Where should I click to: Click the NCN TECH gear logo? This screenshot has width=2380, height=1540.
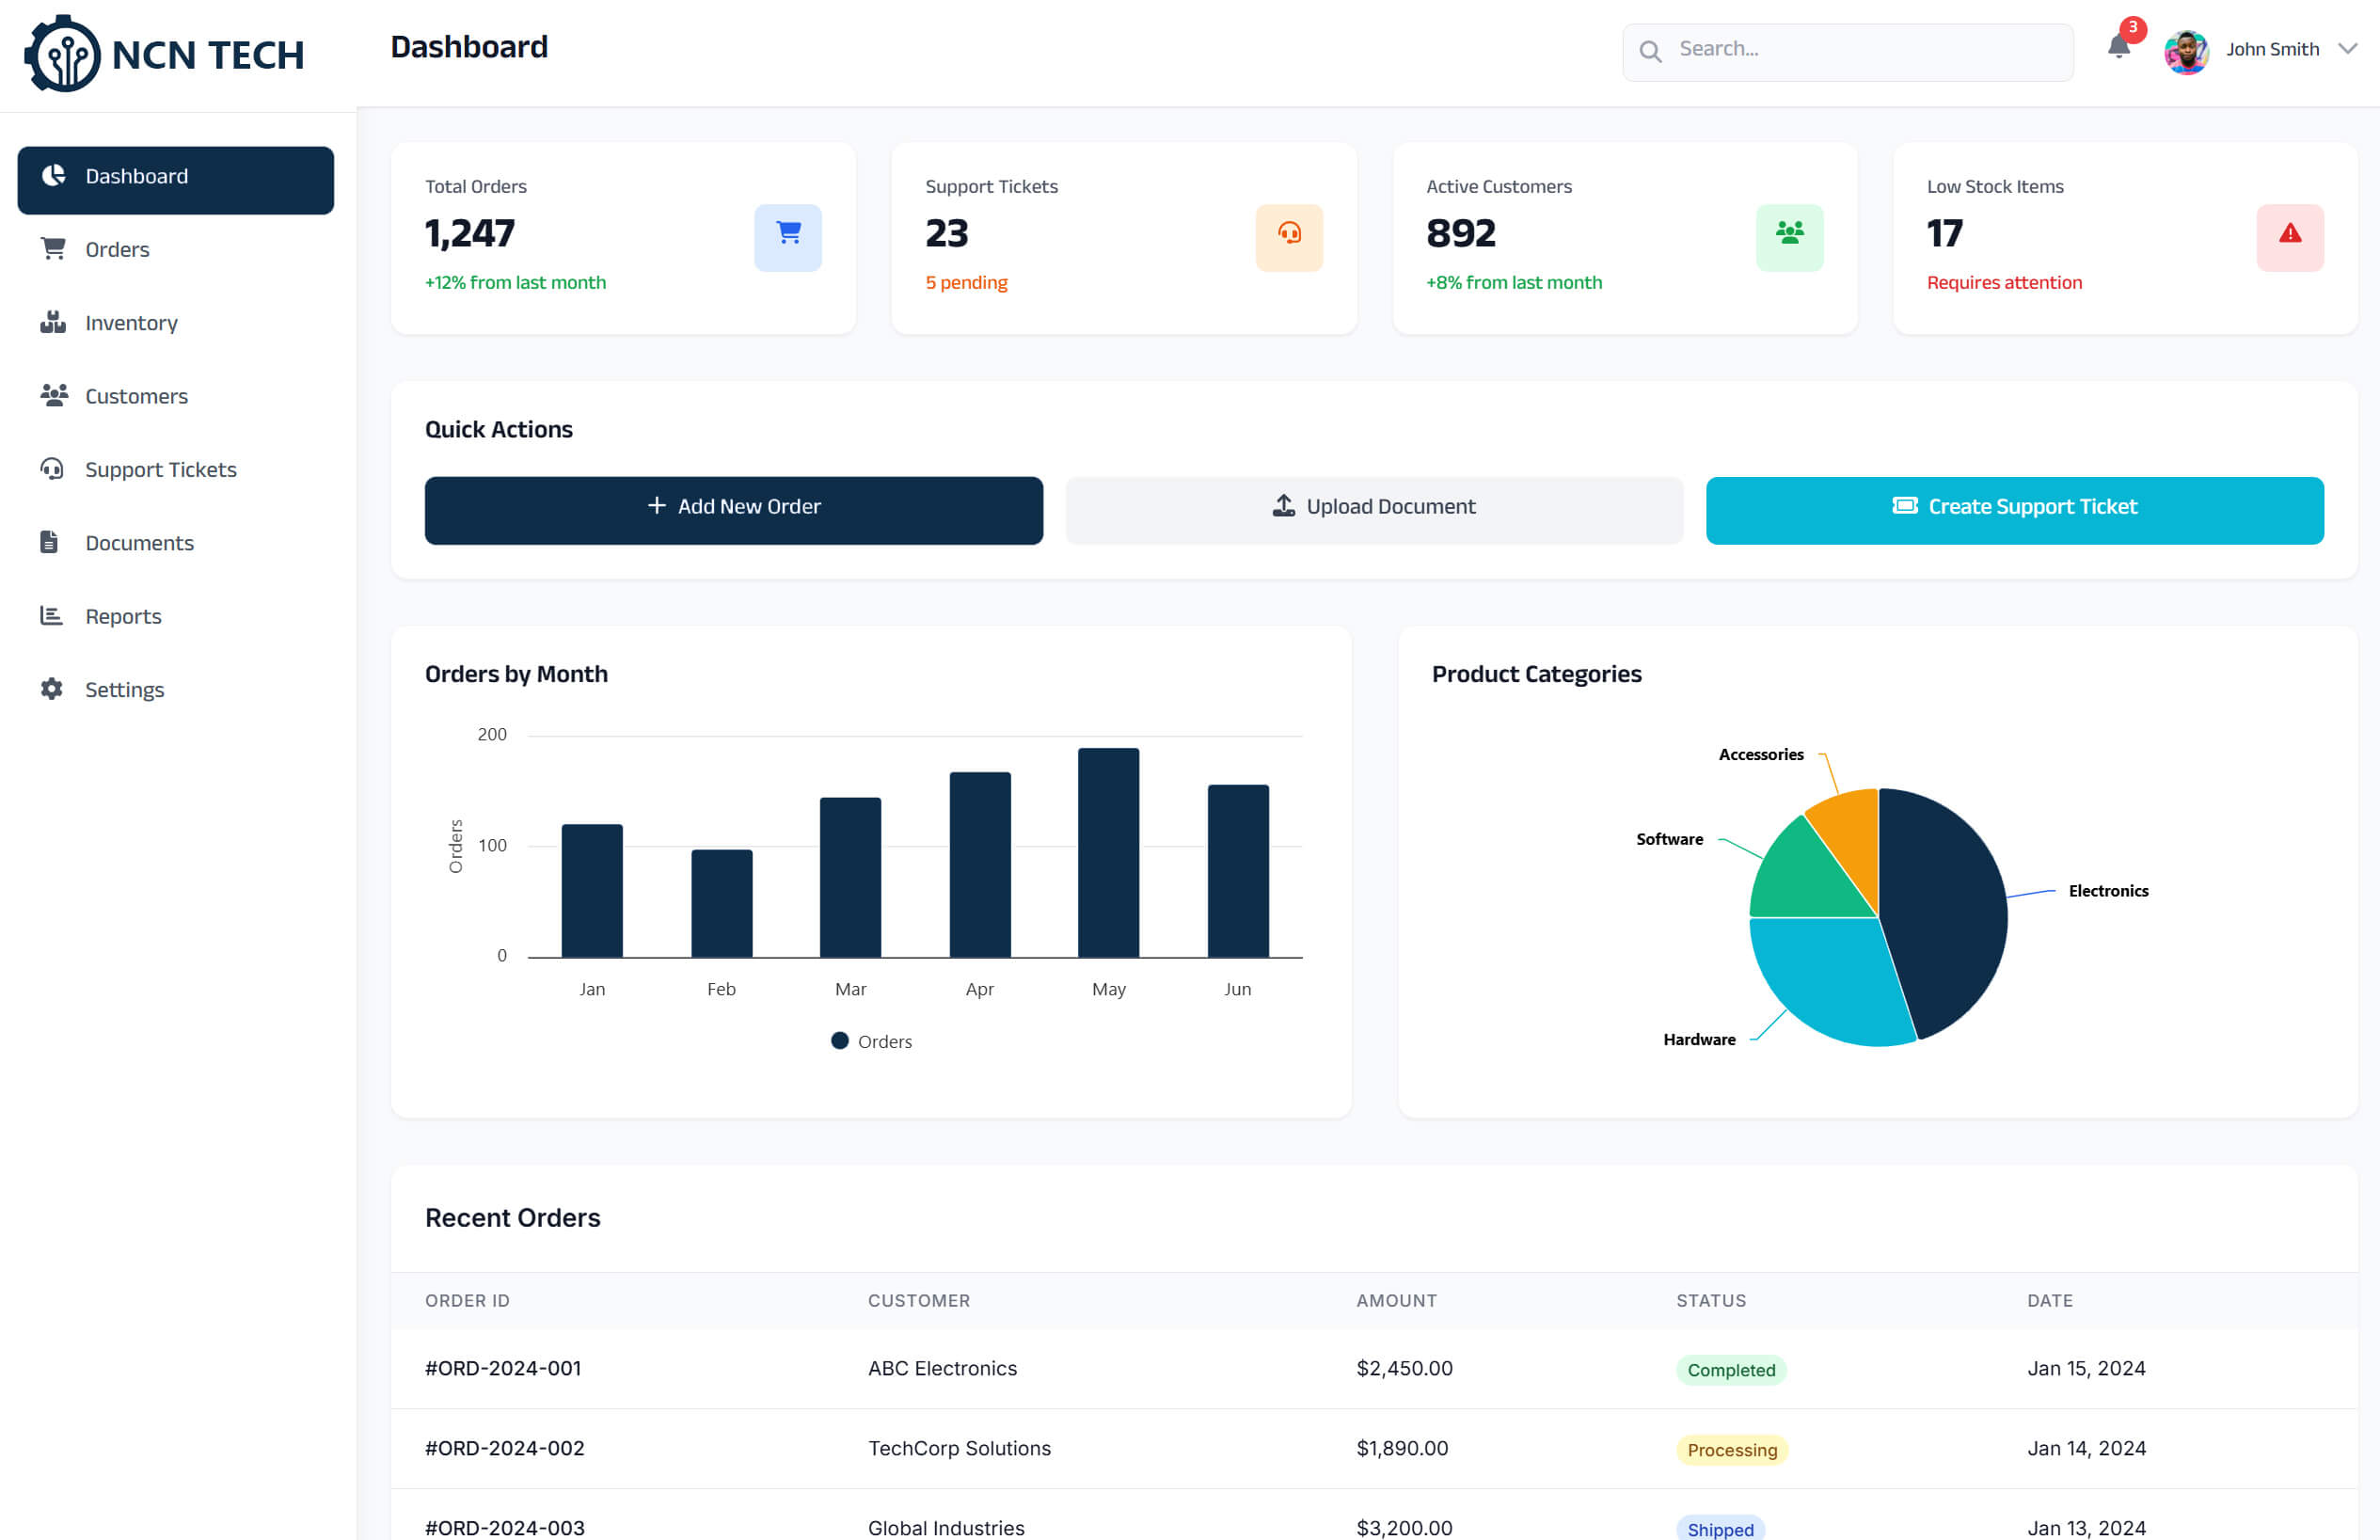pos(63,54)
